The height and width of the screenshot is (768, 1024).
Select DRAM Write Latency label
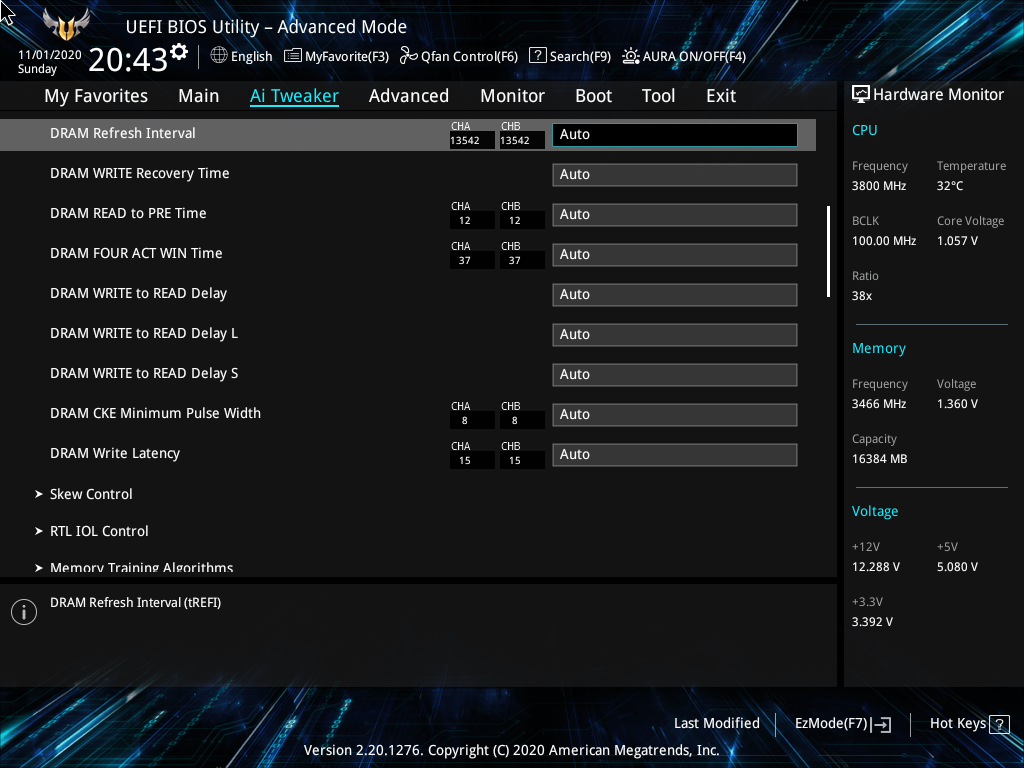pos(115,453)
